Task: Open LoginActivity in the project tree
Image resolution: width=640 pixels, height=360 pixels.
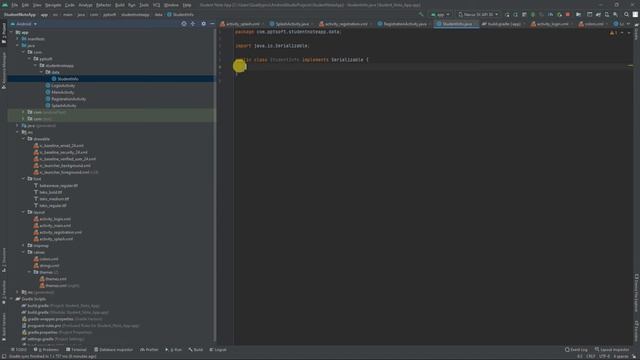Action: click(x=63, y=86)
